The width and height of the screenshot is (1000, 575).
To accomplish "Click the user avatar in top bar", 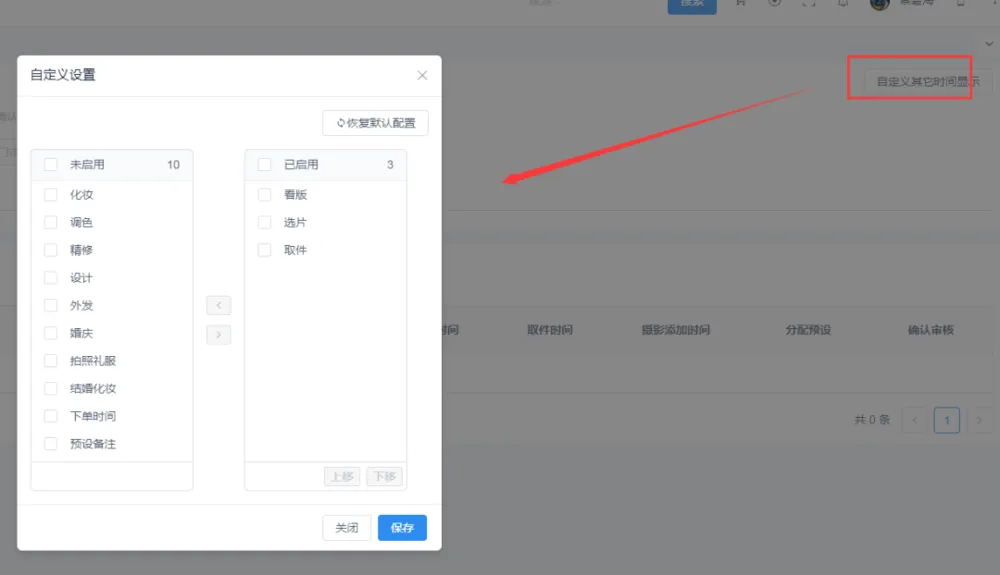I will tap(880, 3).
